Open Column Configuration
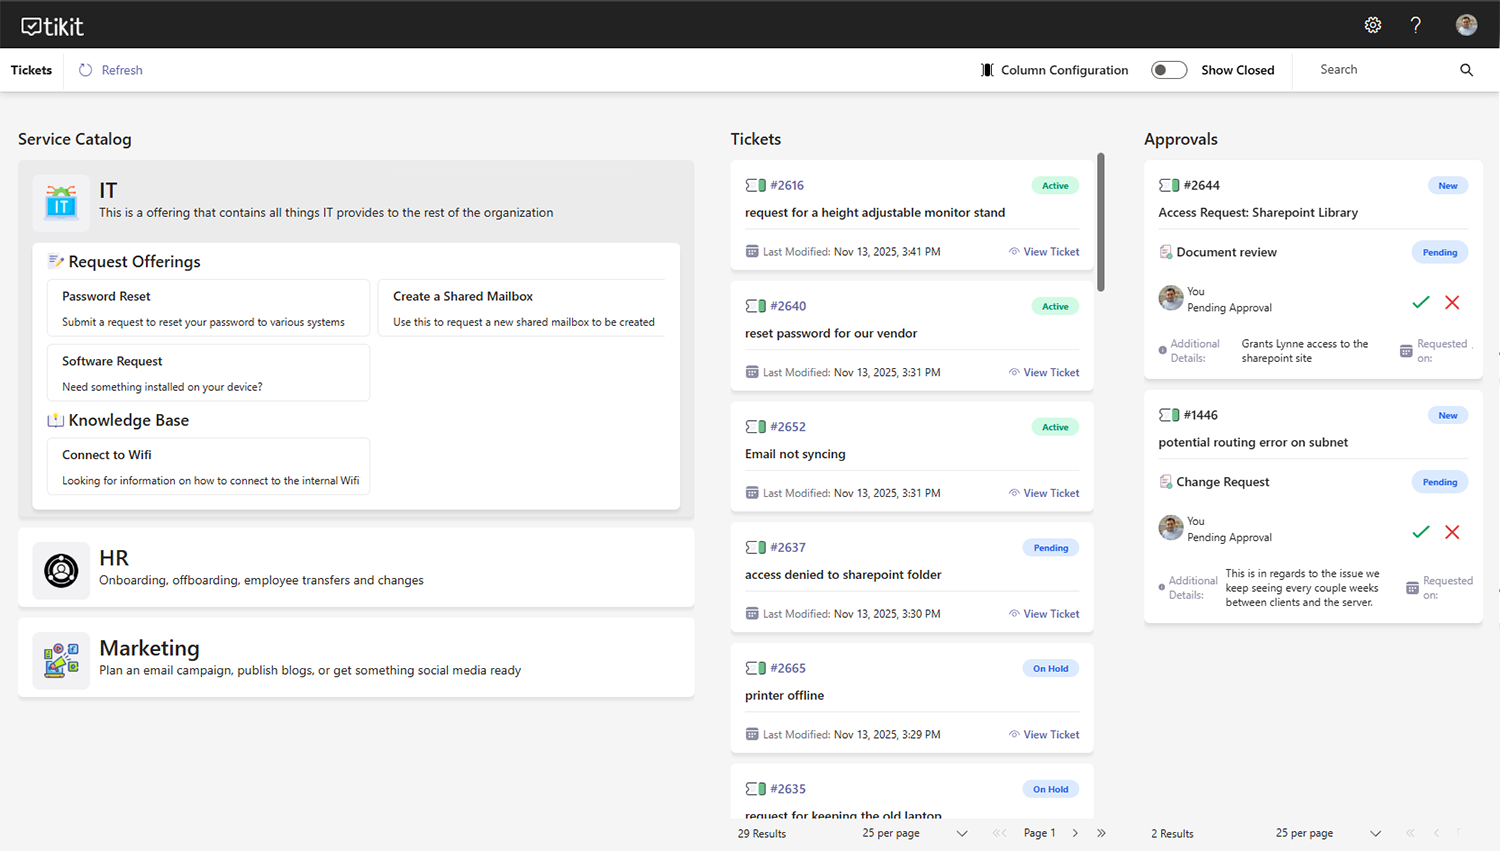The width and height of the screenshot is (1500, 851). coord(1054,70)
